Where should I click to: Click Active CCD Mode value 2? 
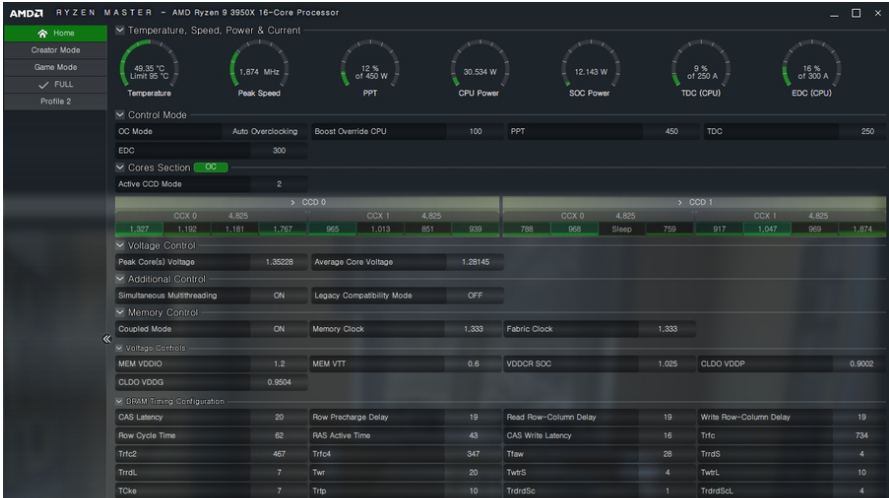pyautogui.click(x=279, y=184)
